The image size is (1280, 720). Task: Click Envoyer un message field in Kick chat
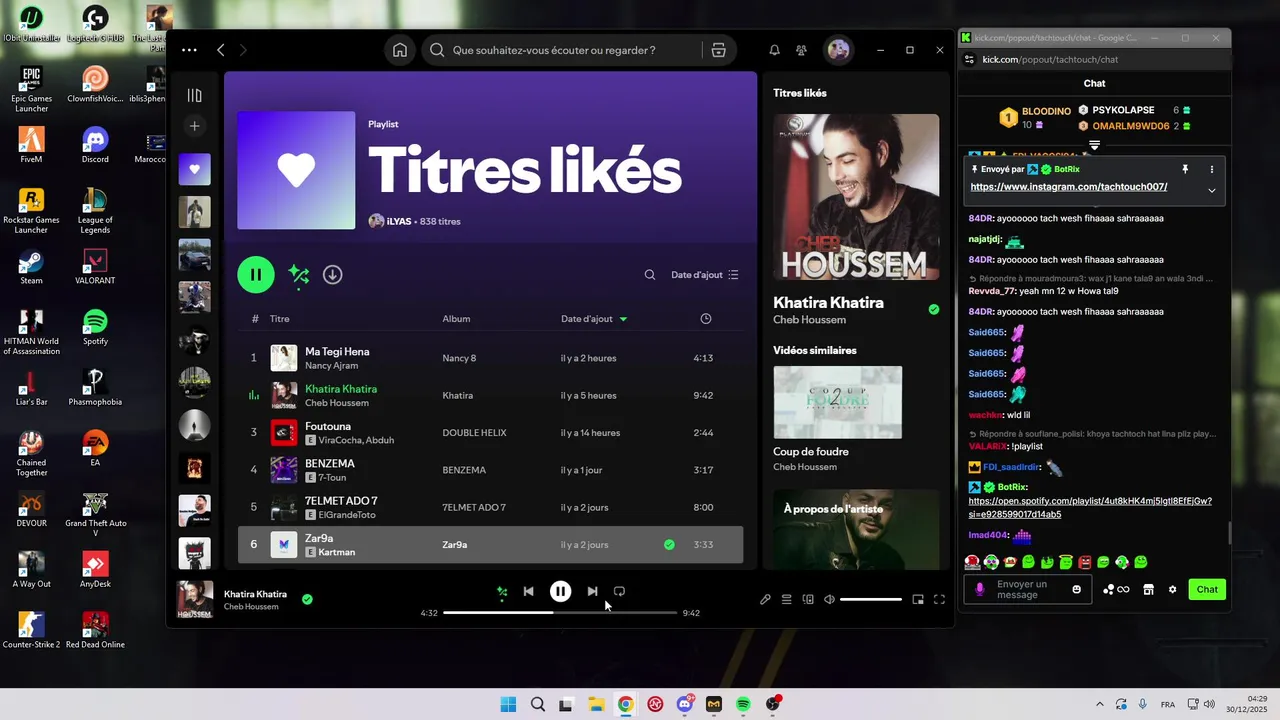(x=1027, y=590)
